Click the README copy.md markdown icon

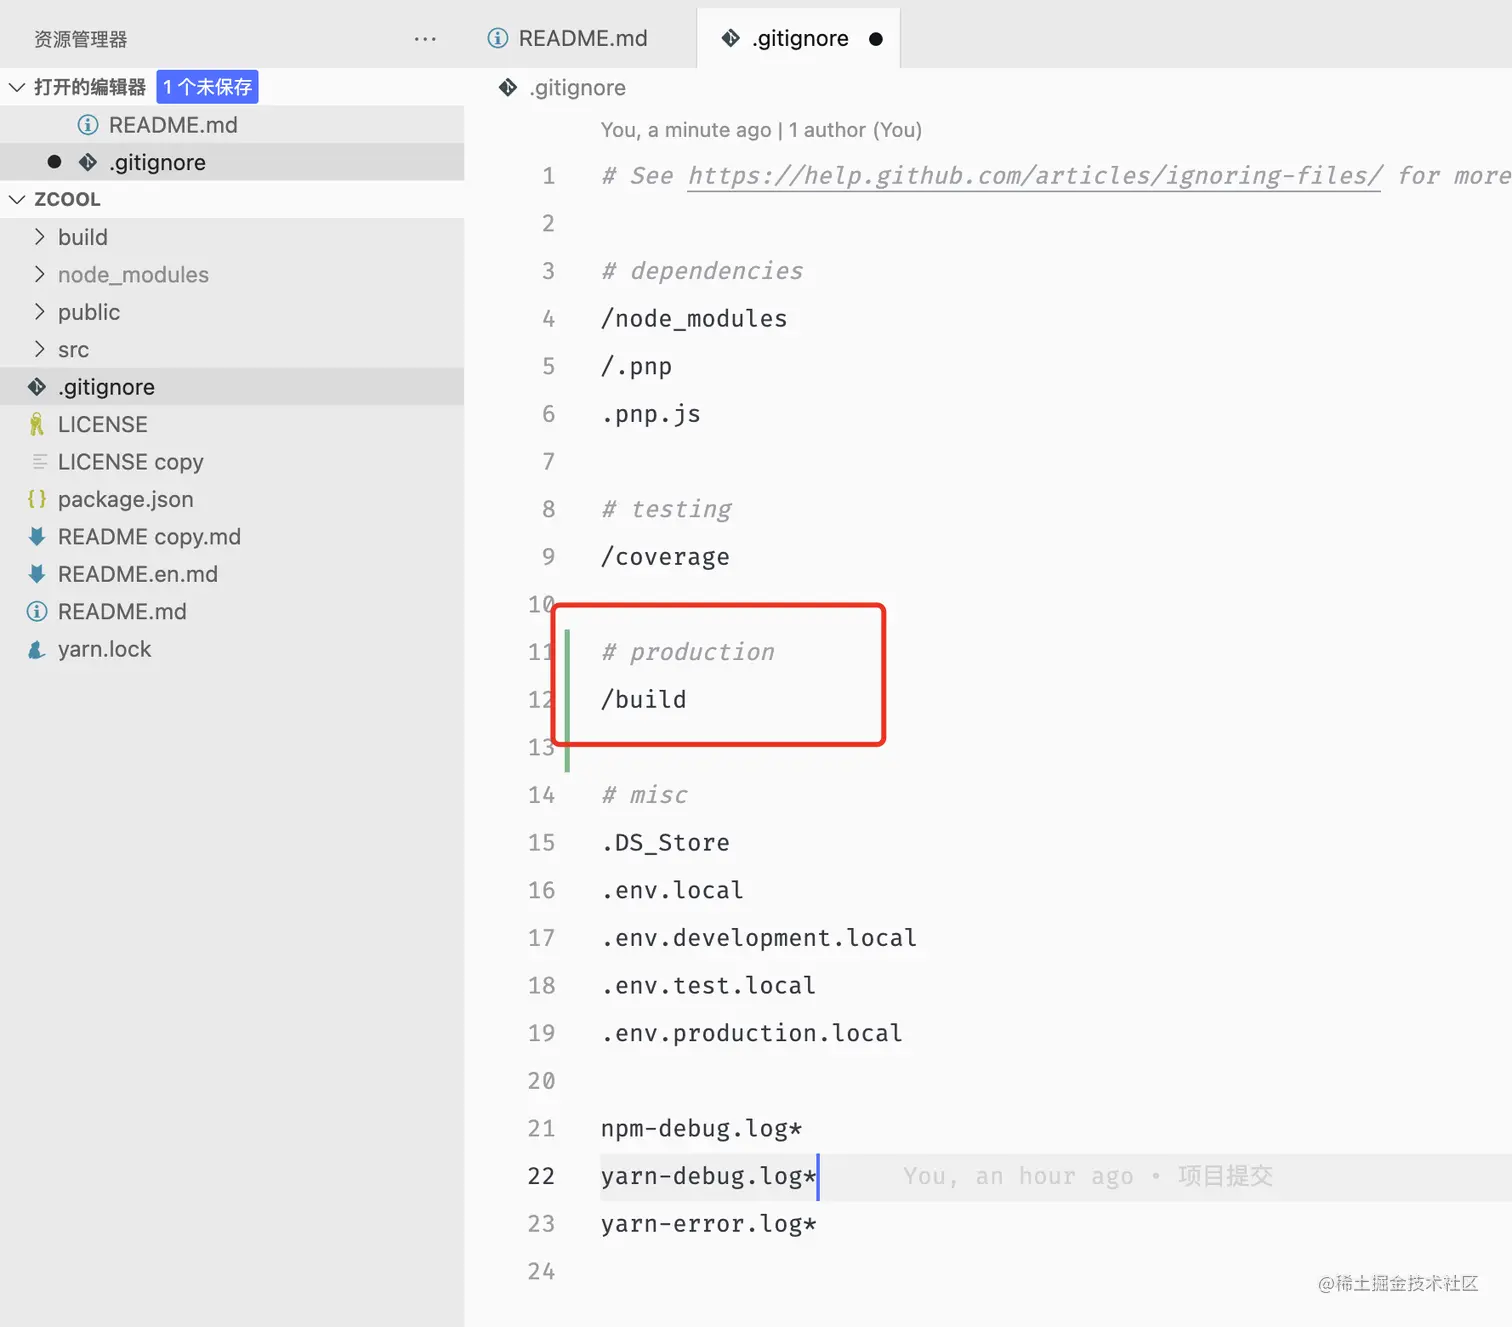coord(37,537)
